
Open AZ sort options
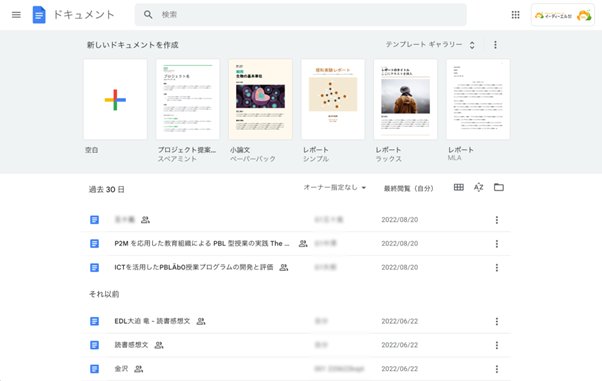point(478,187)
